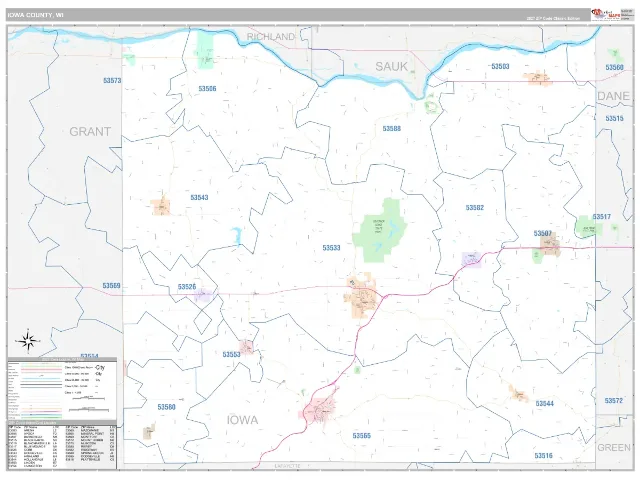The image size is (640, 480).
Task: Click ZIP code 53582
Action: point(475,208)
